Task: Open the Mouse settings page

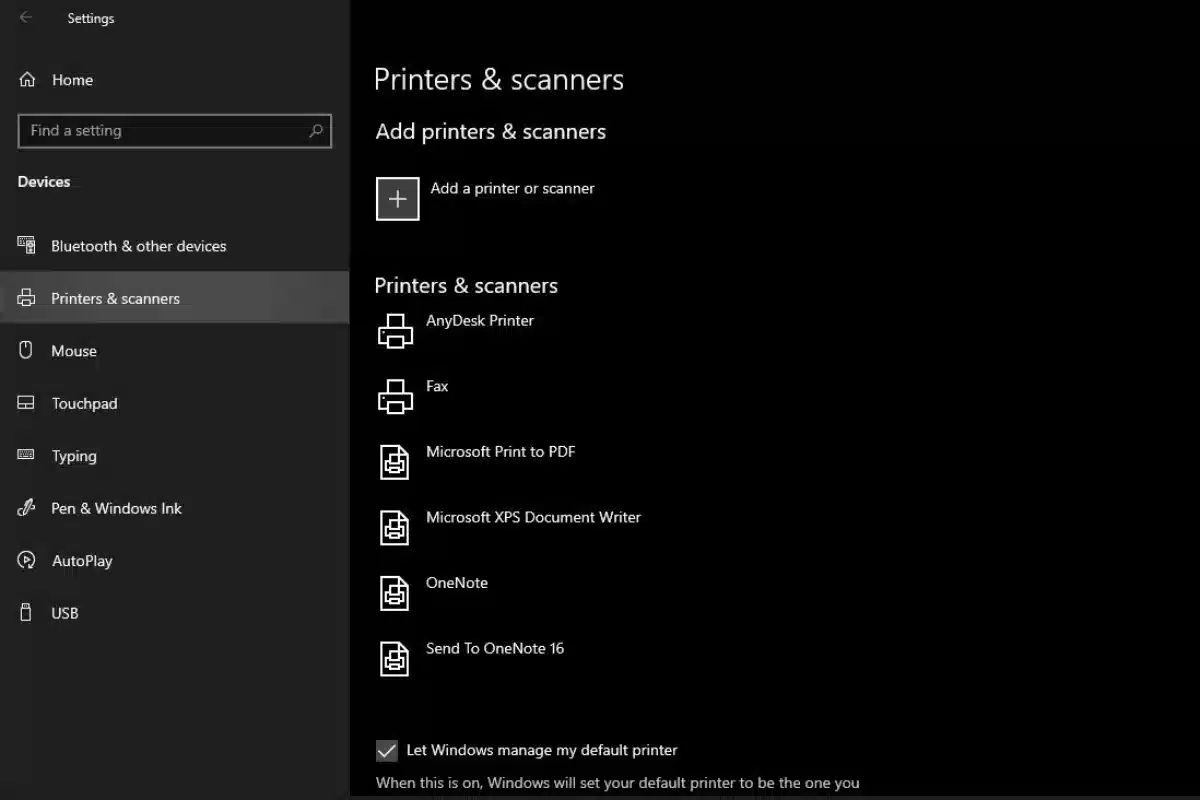Action: 74,351
